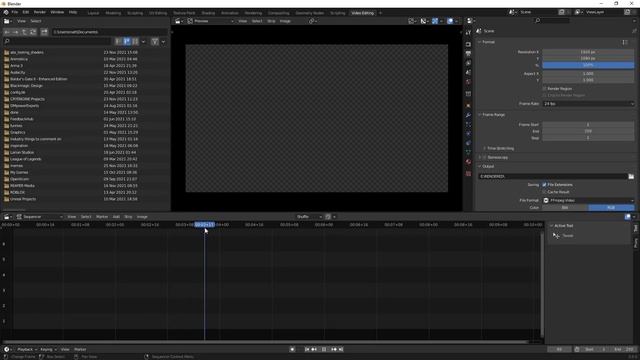Viewport: 640px width, 360px height.
Task: Click the folder browse icon beside output path
Action: point(631,176)
